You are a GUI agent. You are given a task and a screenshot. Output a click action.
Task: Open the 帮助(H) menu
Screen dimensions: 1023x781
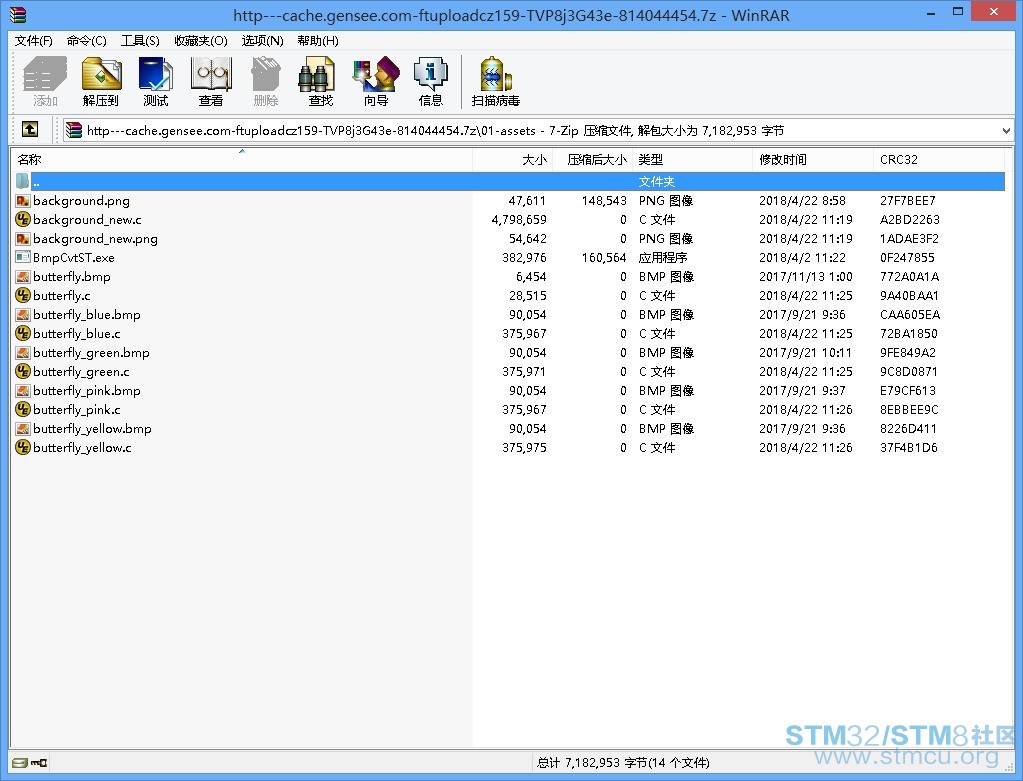click(318, 40)
